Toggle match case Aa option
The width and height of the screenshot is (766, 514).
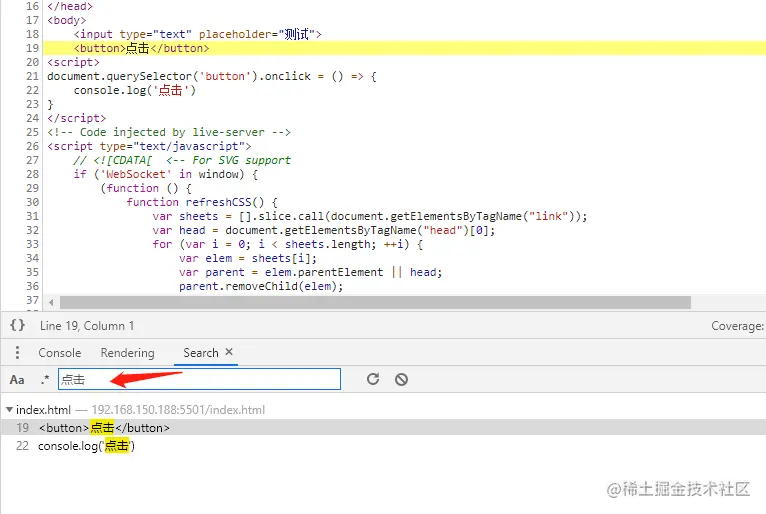17,380
